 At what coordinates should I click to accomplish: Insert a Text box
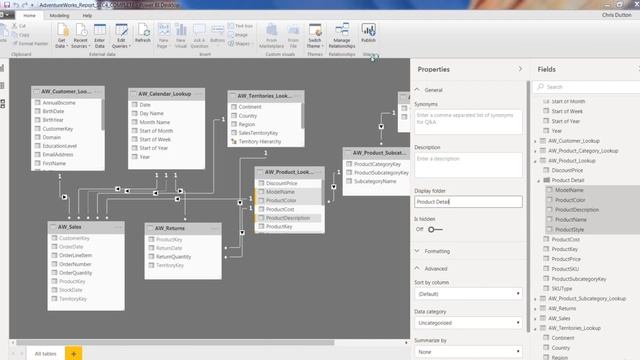(x=240, y=26)
